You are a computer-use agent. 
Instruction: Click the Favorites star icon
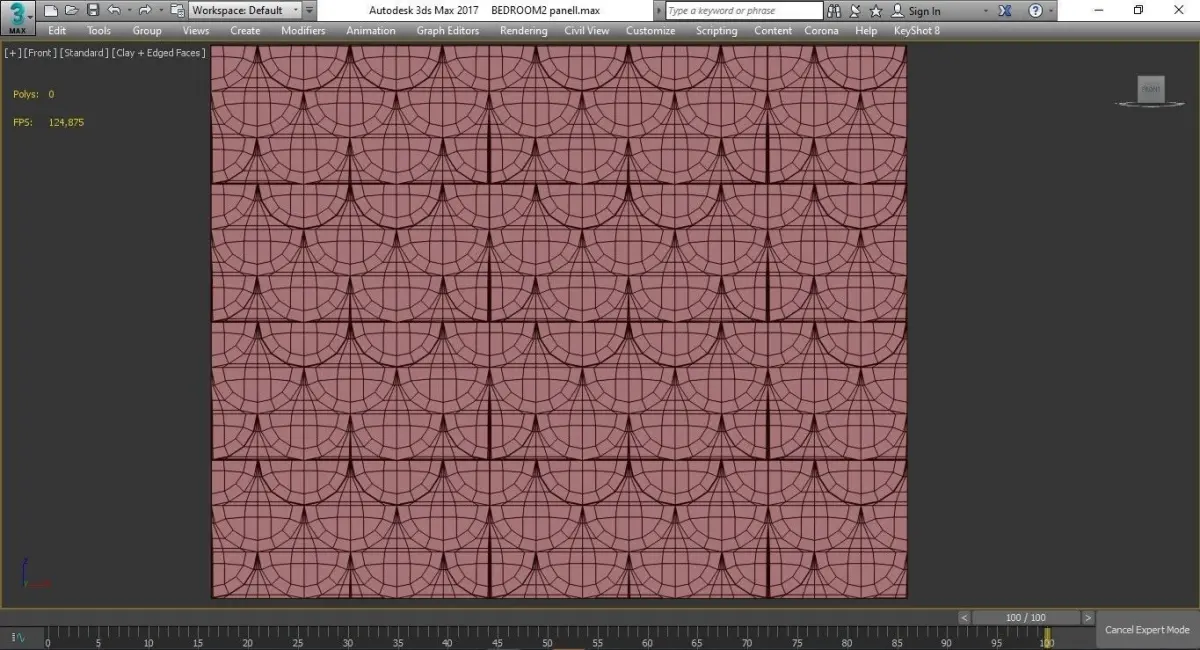[x=876, y=11]
